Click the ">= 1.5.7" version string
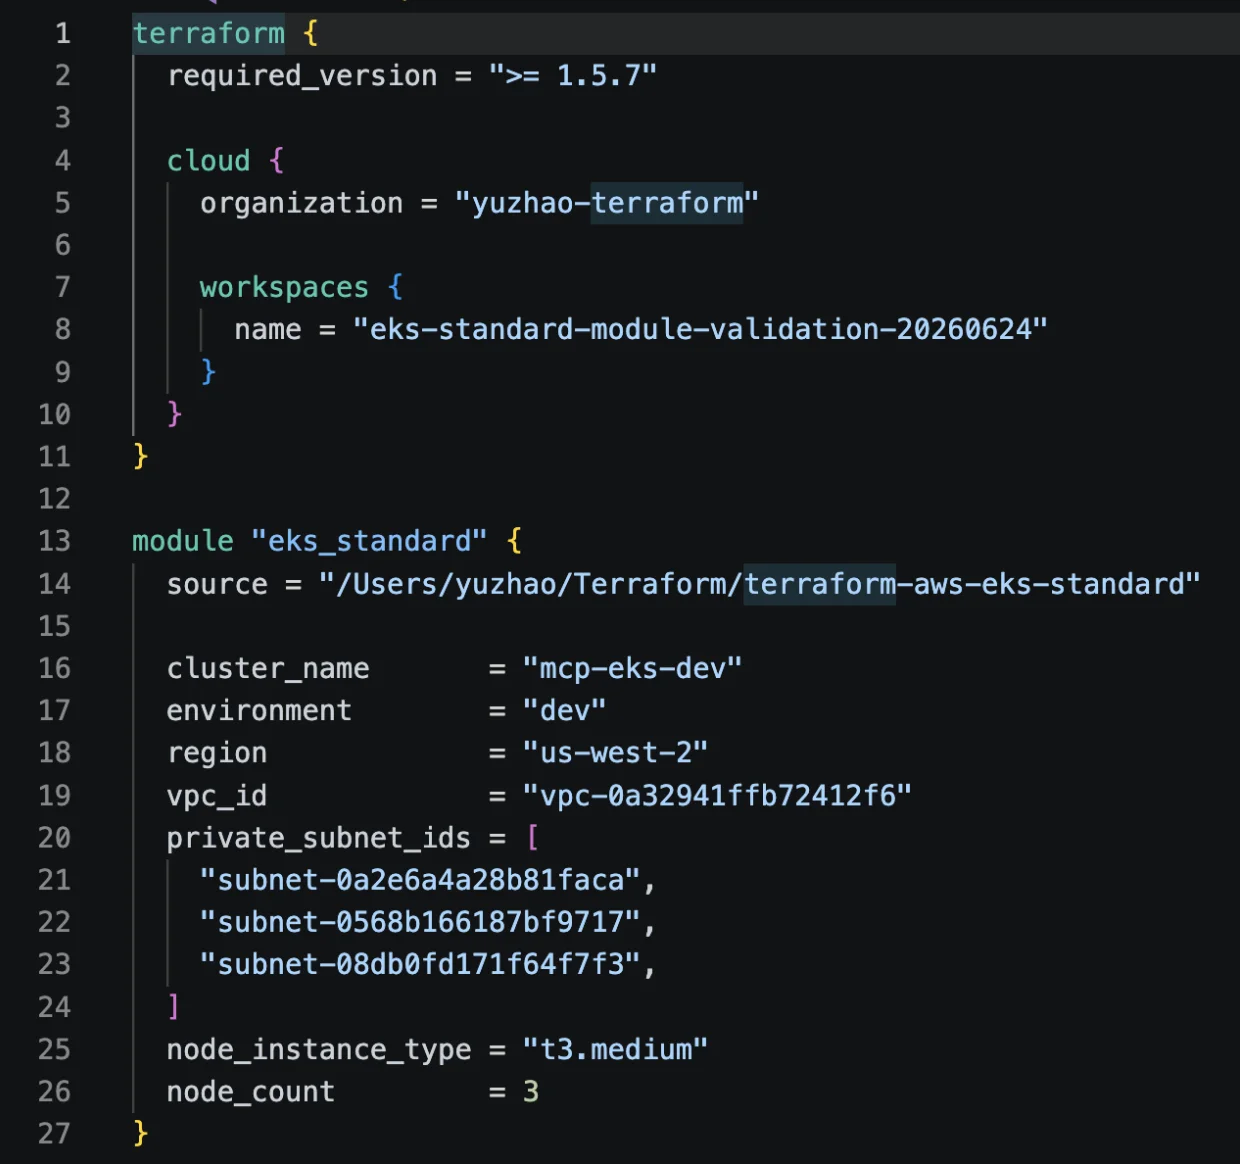The image size is (1240, 1164). pyautogui.click(x=573, y=76)
